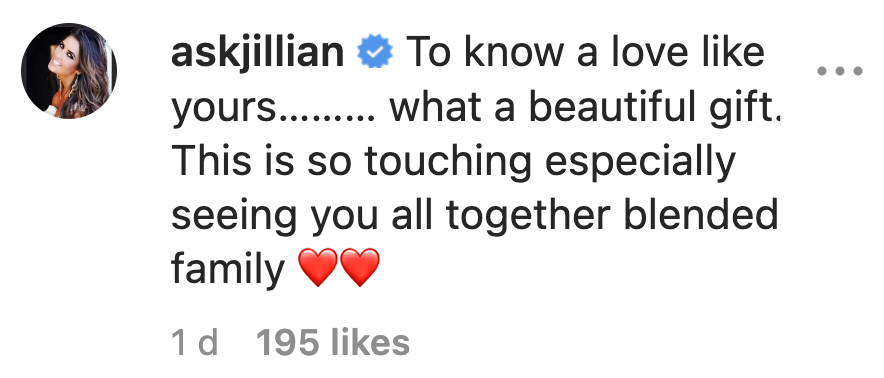Image resolution: width=884 pixels, height=378 pixels.
Task: Click the blue verified badge
Action: [375, 54]
